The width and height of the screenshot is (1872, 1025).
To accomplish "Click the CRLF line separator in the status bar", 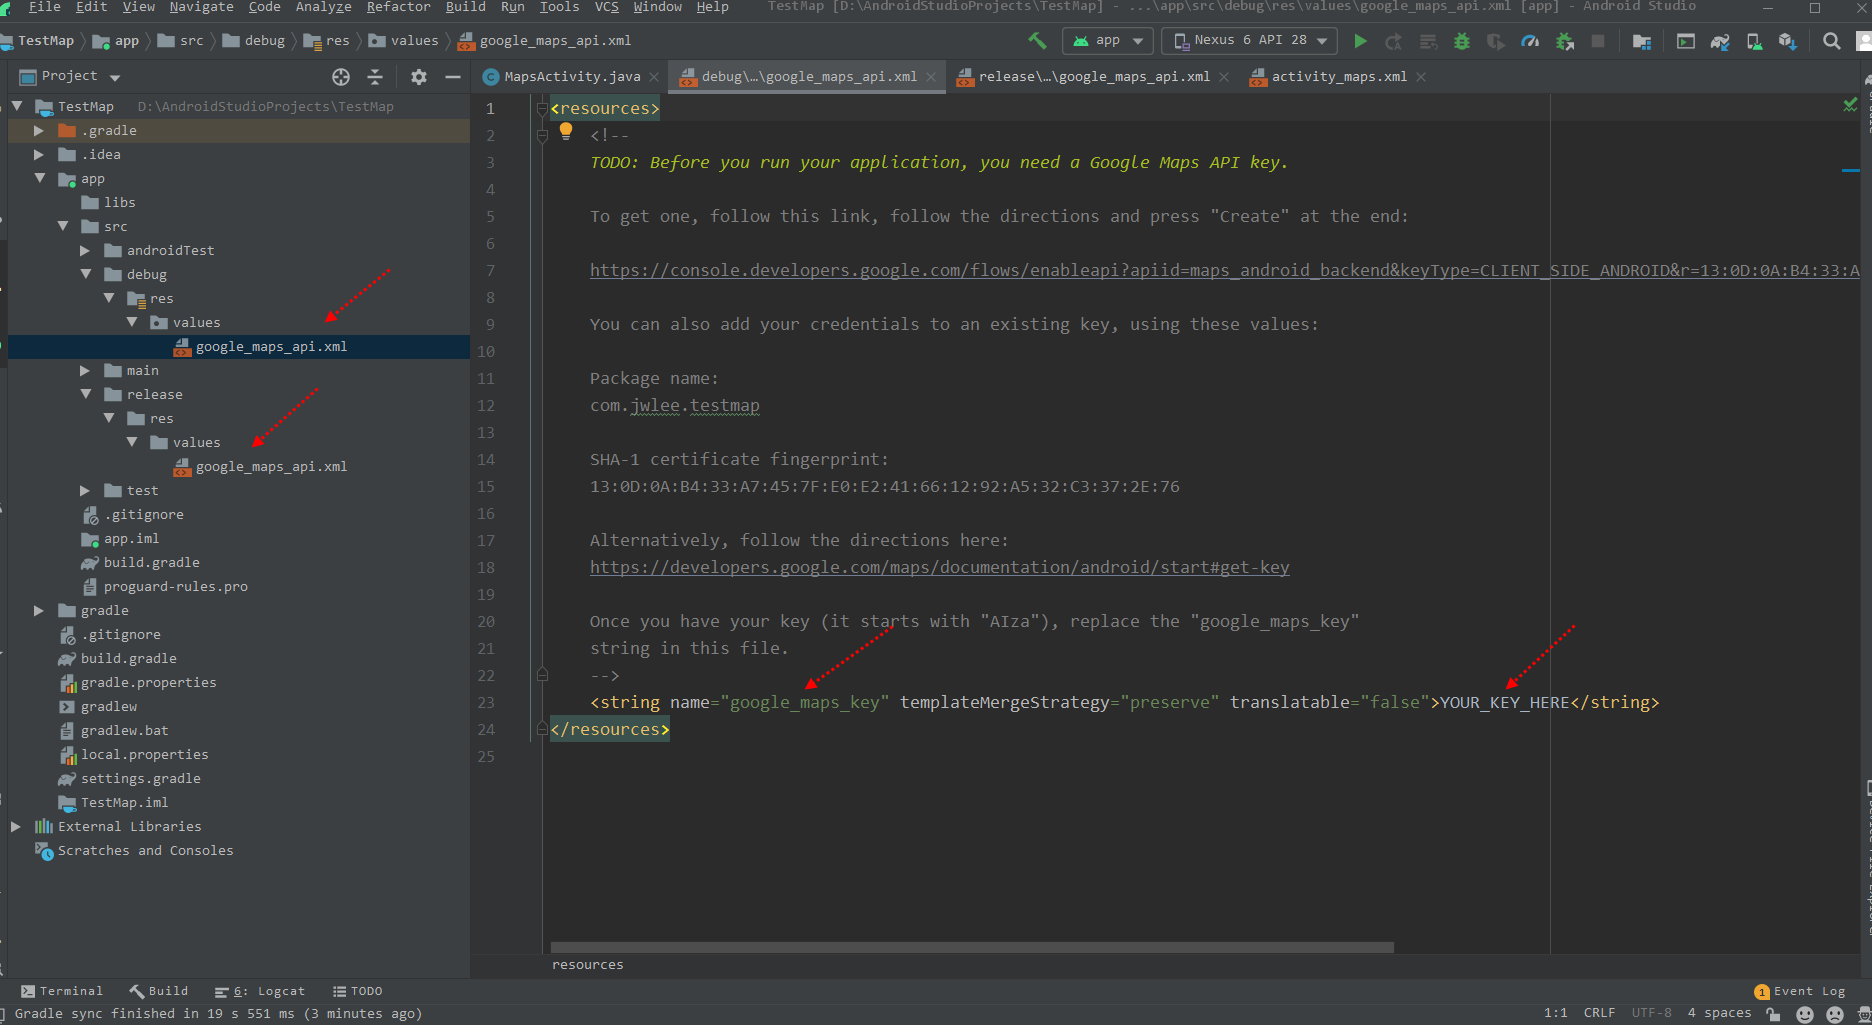I will [x=1599, y=1013].
